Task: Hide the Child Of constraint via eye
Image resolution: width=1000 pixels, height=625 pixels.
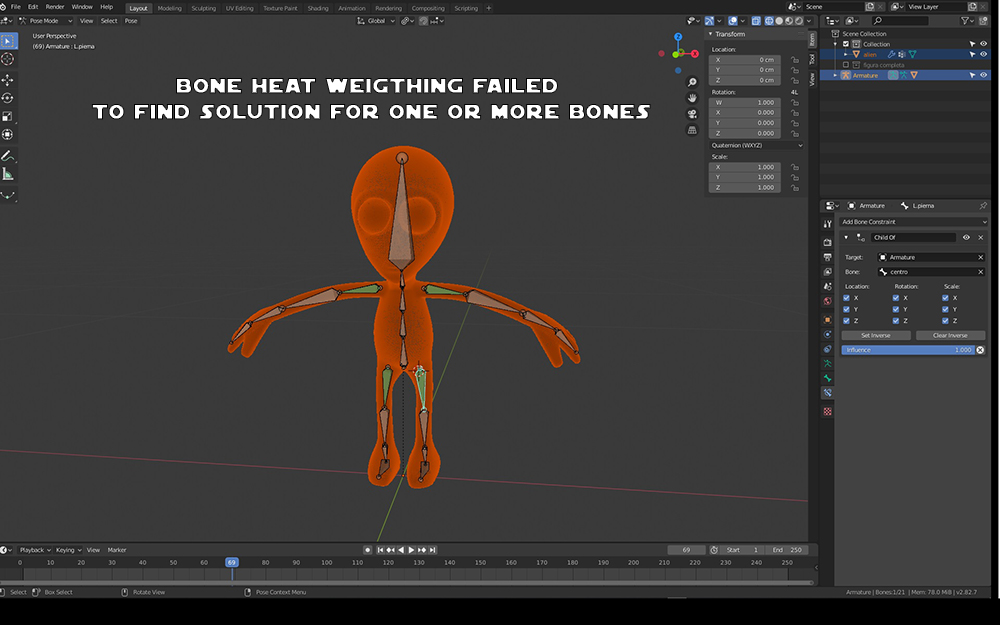Action: point(966,237)
